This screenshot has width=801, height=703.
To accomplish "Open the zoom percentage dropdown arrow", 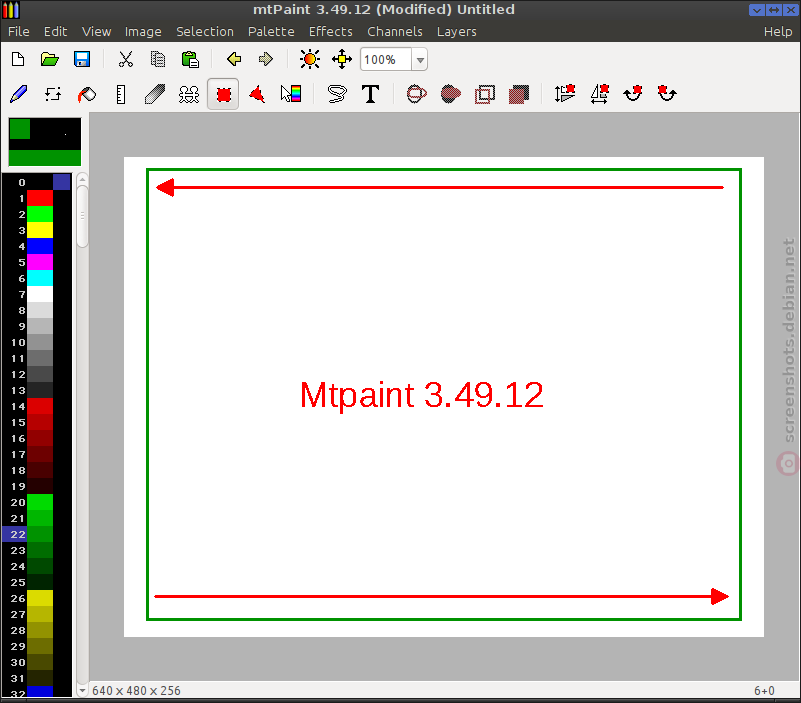I will click(x=420, y=60).
